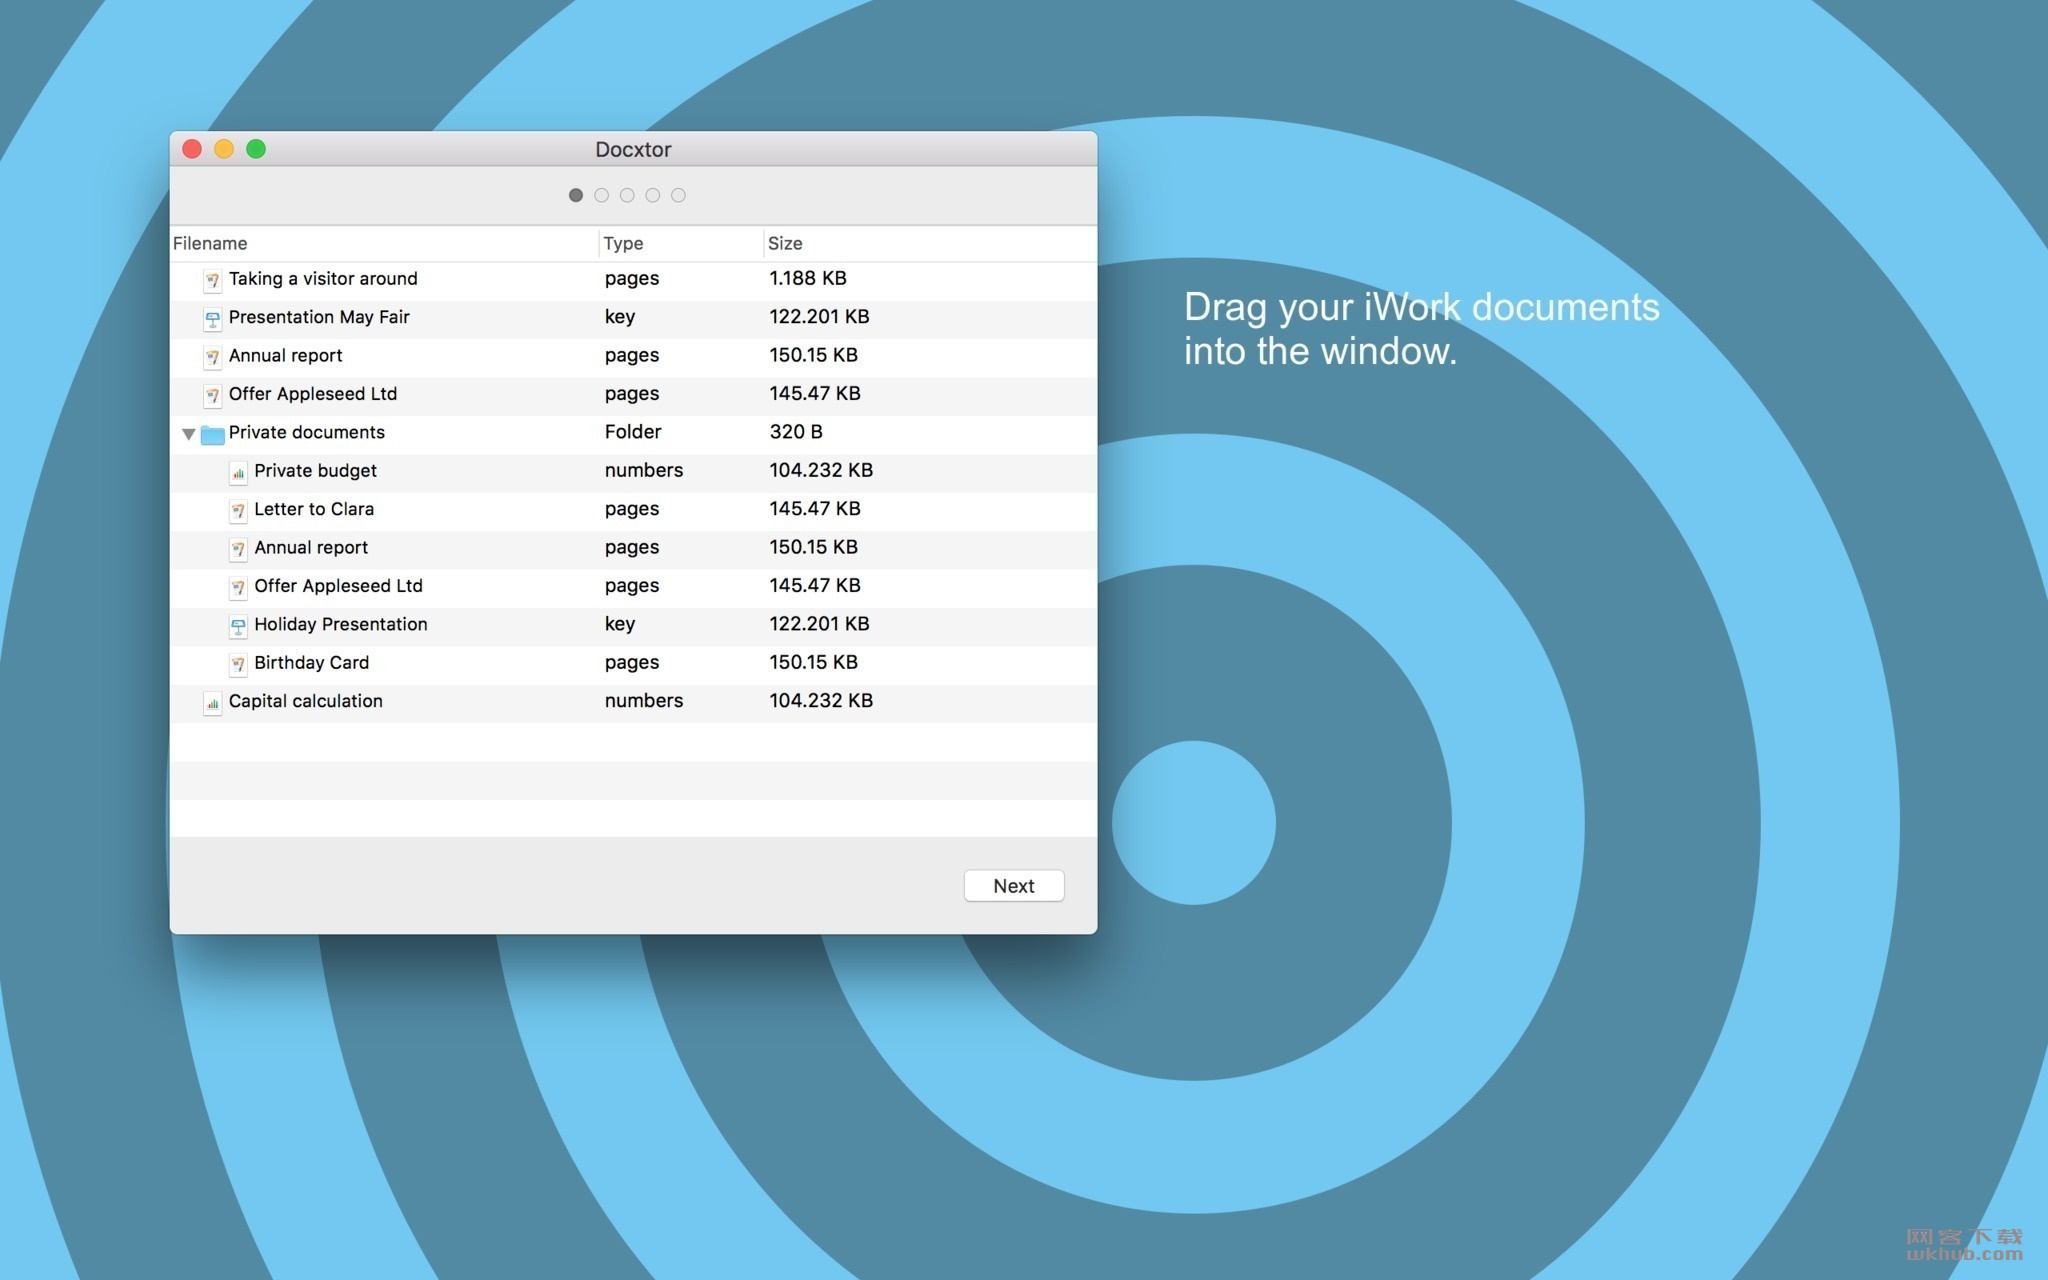Image resolution: width=2048 pixels, height=1280 pixels.
Task: Close the Docxtor window
Action: tap(192, 149)
